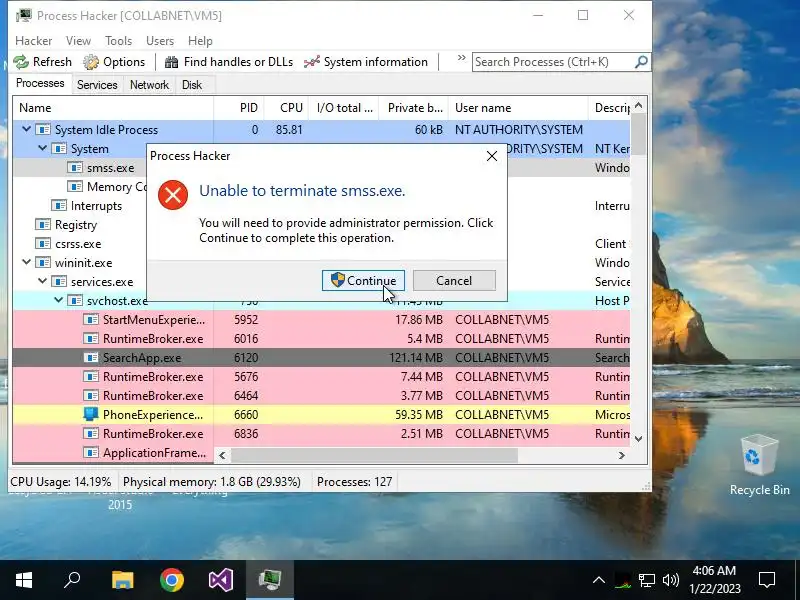Screen dimensions: 800x600
Task: Select the smss.exe process icon
Action: point(75,167)
